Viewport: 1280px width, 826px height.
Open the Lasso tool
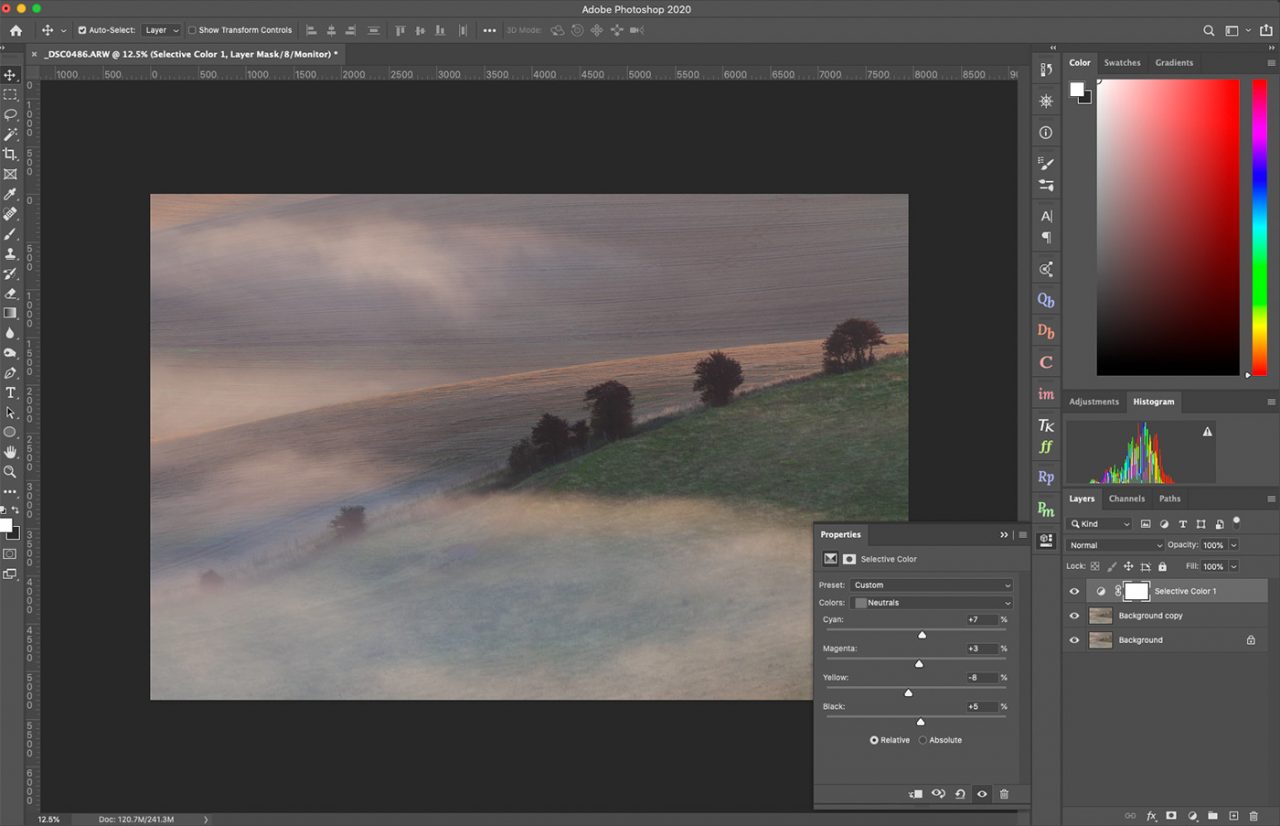pyautogui.click(x=11, y=114)
